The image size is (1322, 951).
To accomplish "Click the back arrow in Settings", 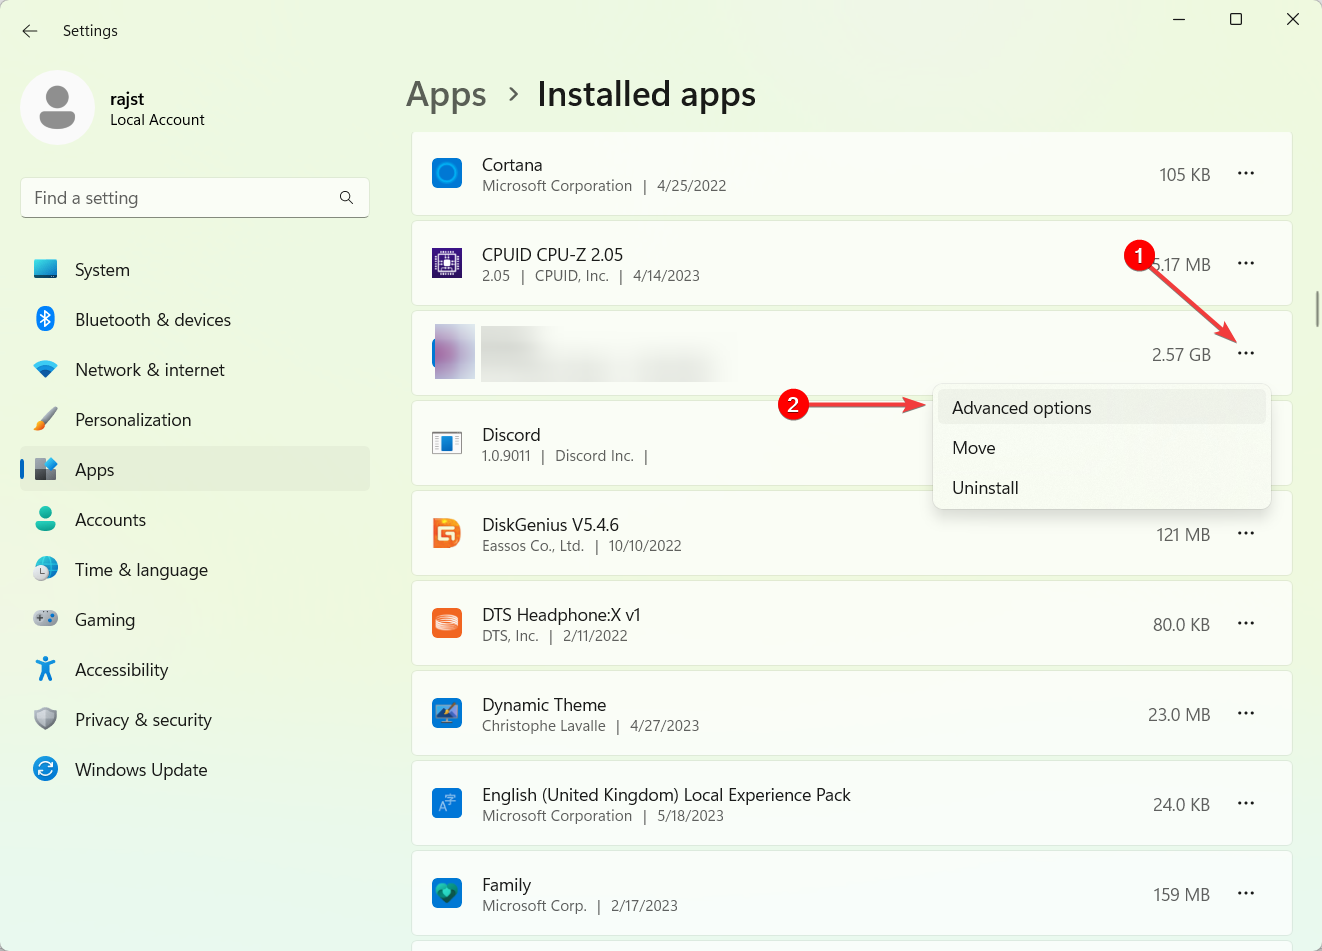I will click(x=30, y=31).
